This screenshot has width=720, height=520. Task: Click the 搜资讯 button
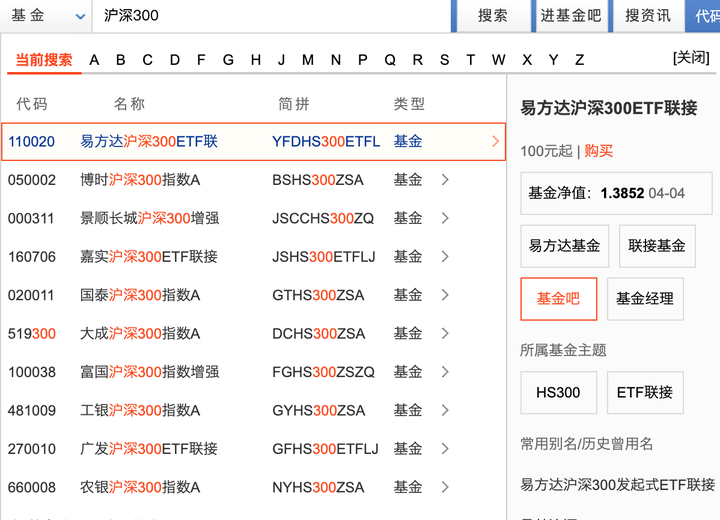(x=648, y=16)
